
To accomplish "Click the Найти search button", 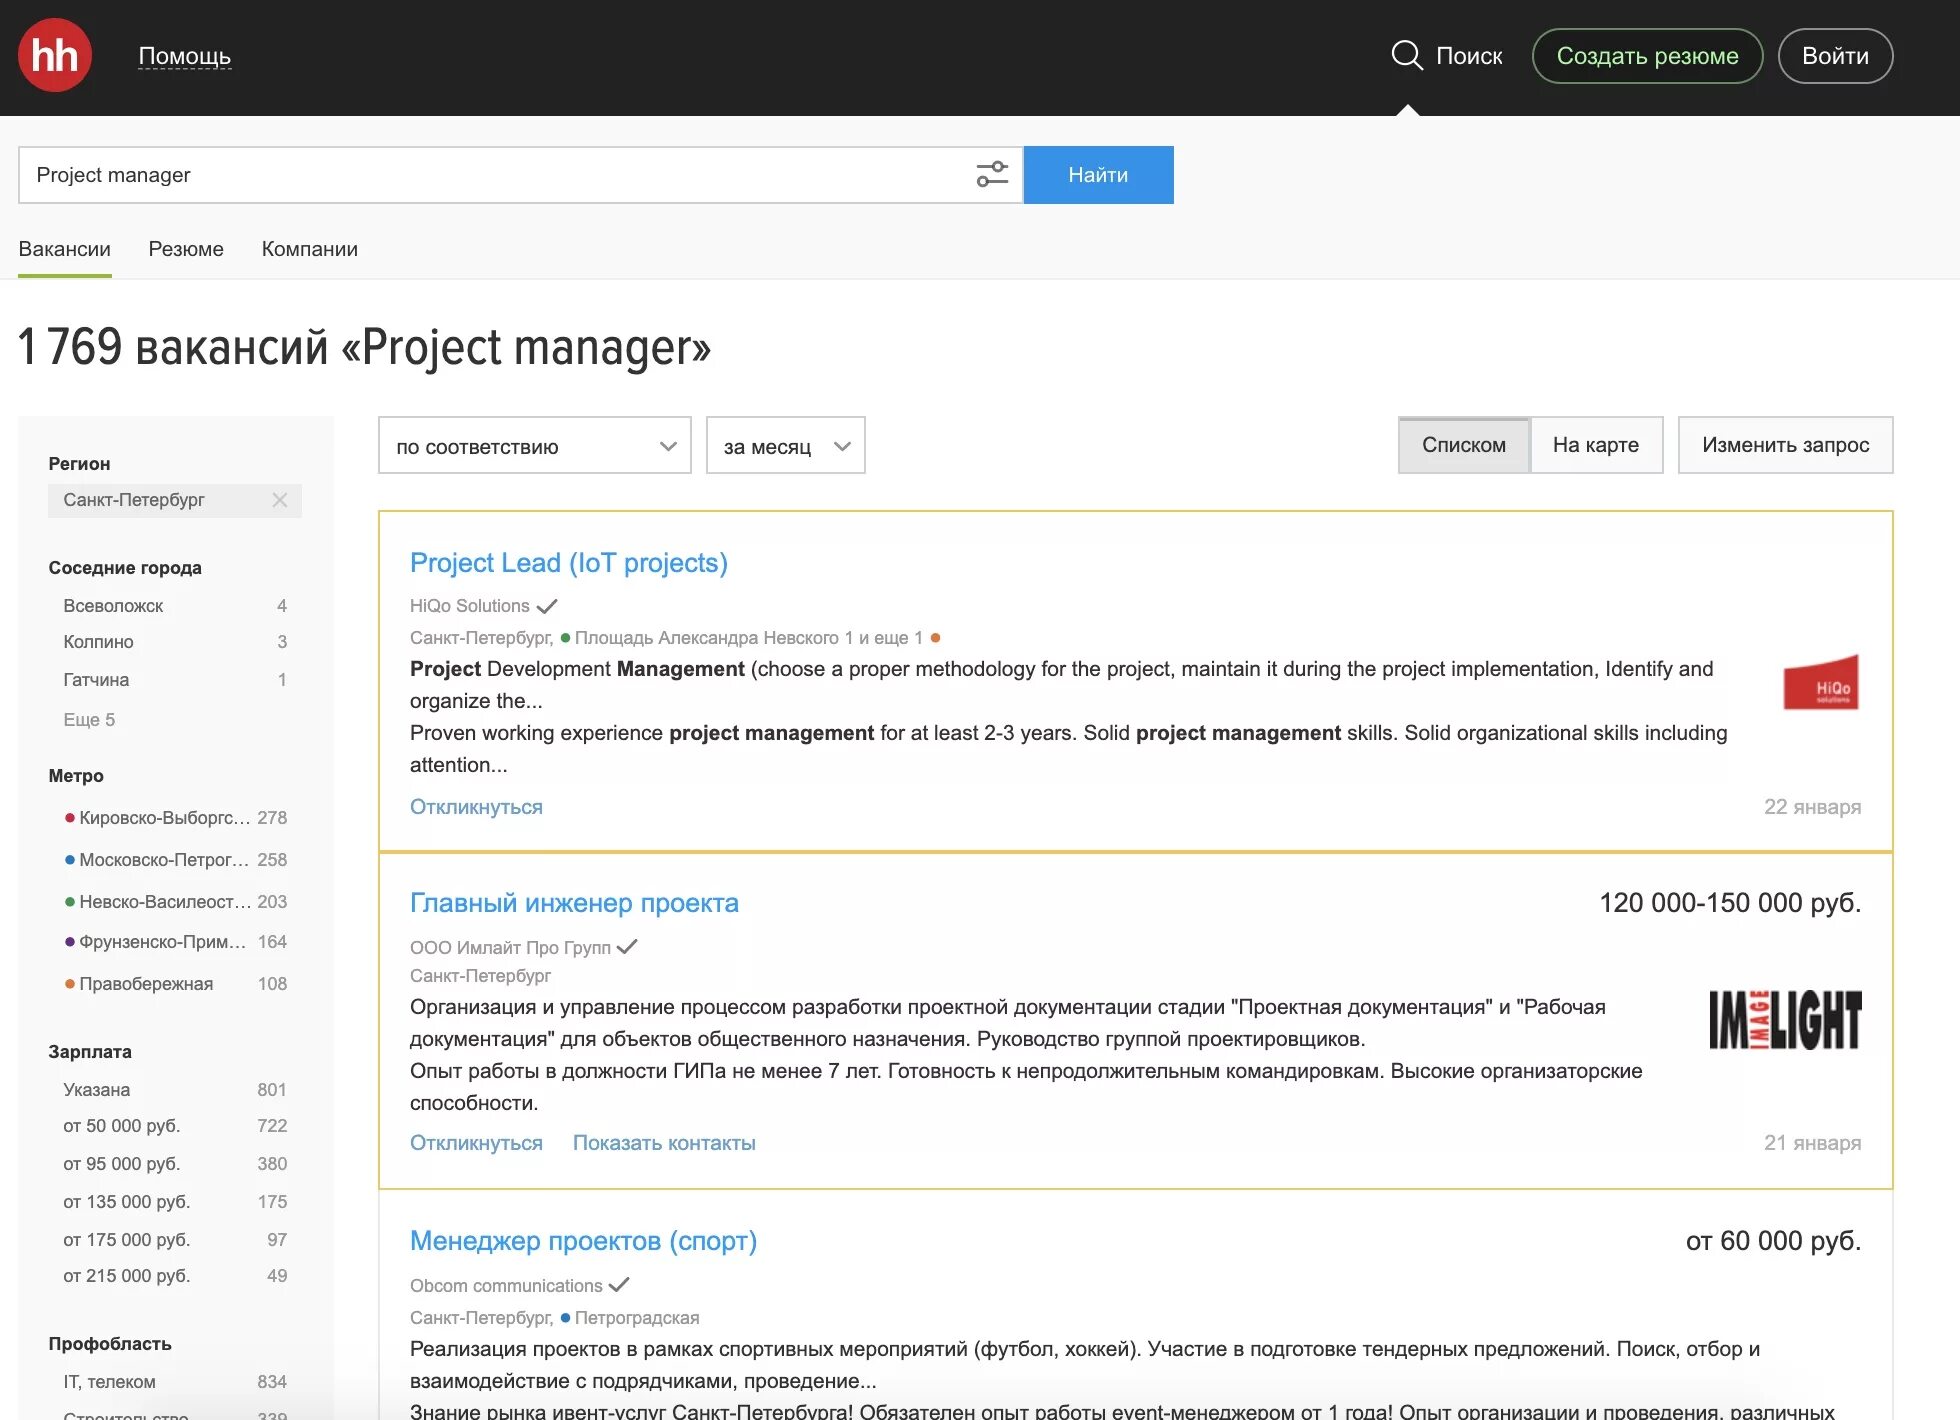I will [x=1099, y=175].
